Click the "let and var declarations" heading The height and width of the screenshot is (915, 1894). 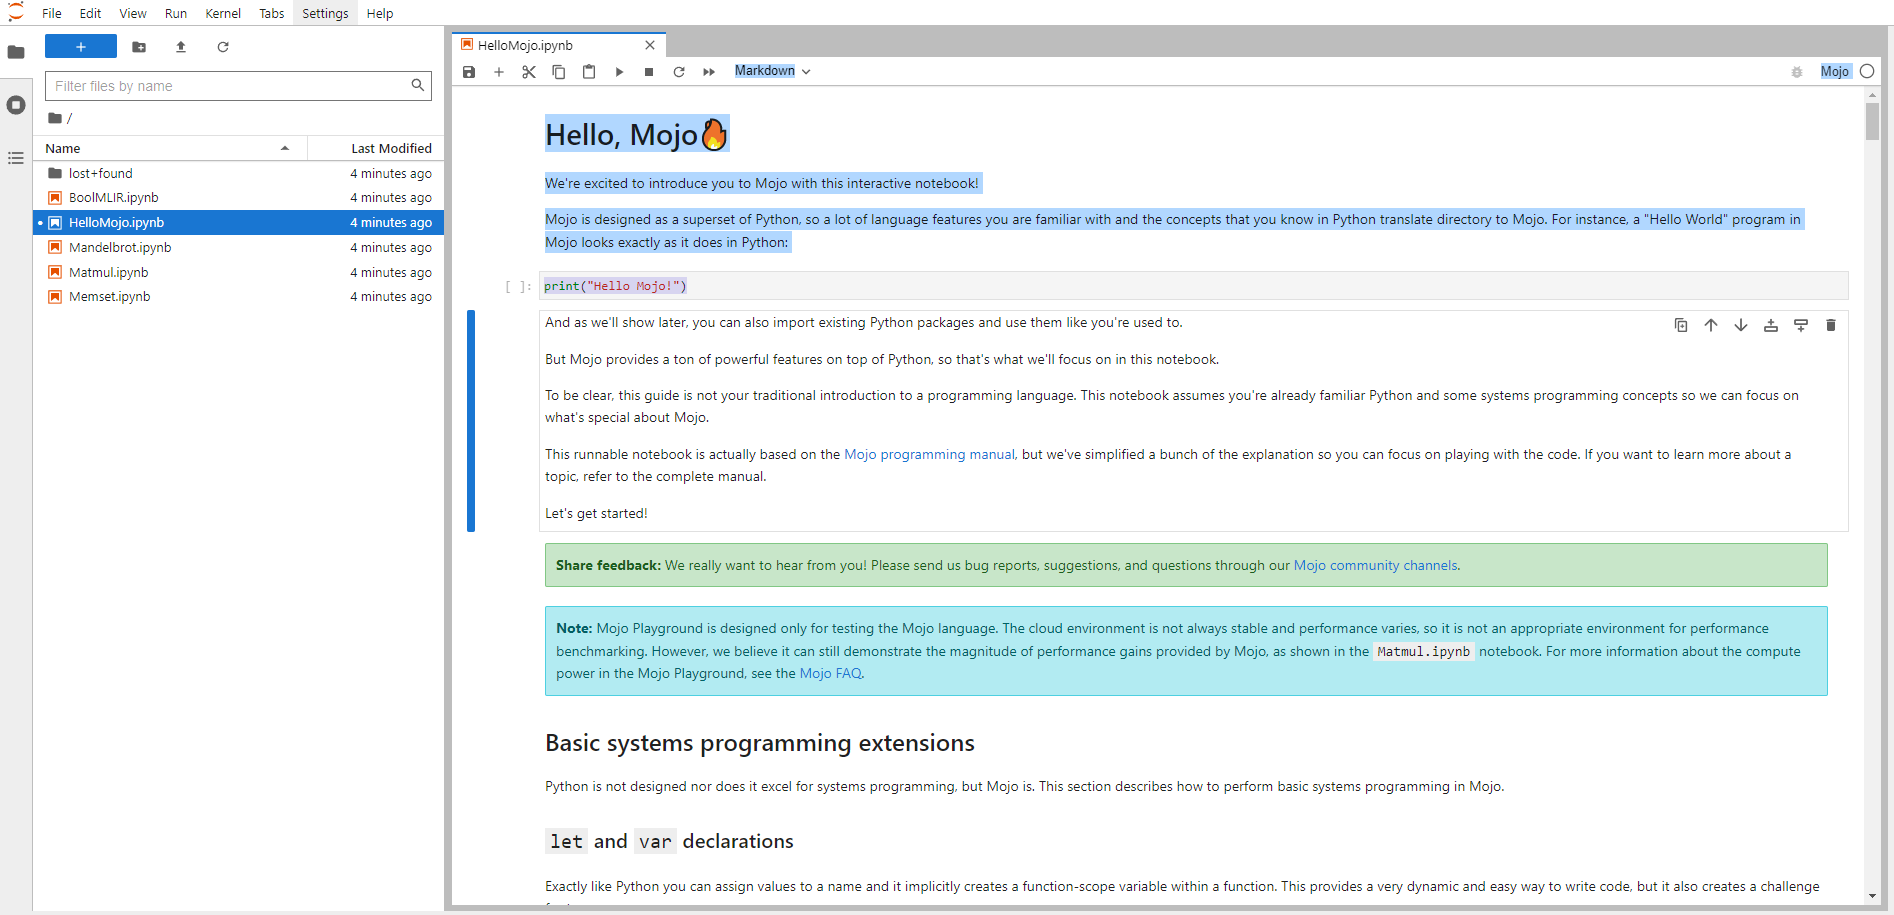pyautogui.click(x=670, y=841)
